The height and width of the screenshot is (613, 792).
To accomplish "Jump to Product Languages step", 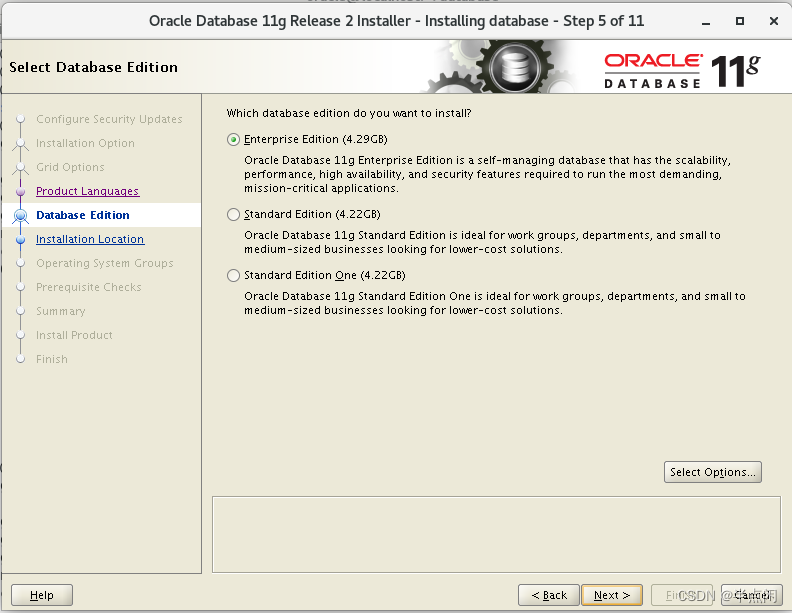I will [87, 191].
